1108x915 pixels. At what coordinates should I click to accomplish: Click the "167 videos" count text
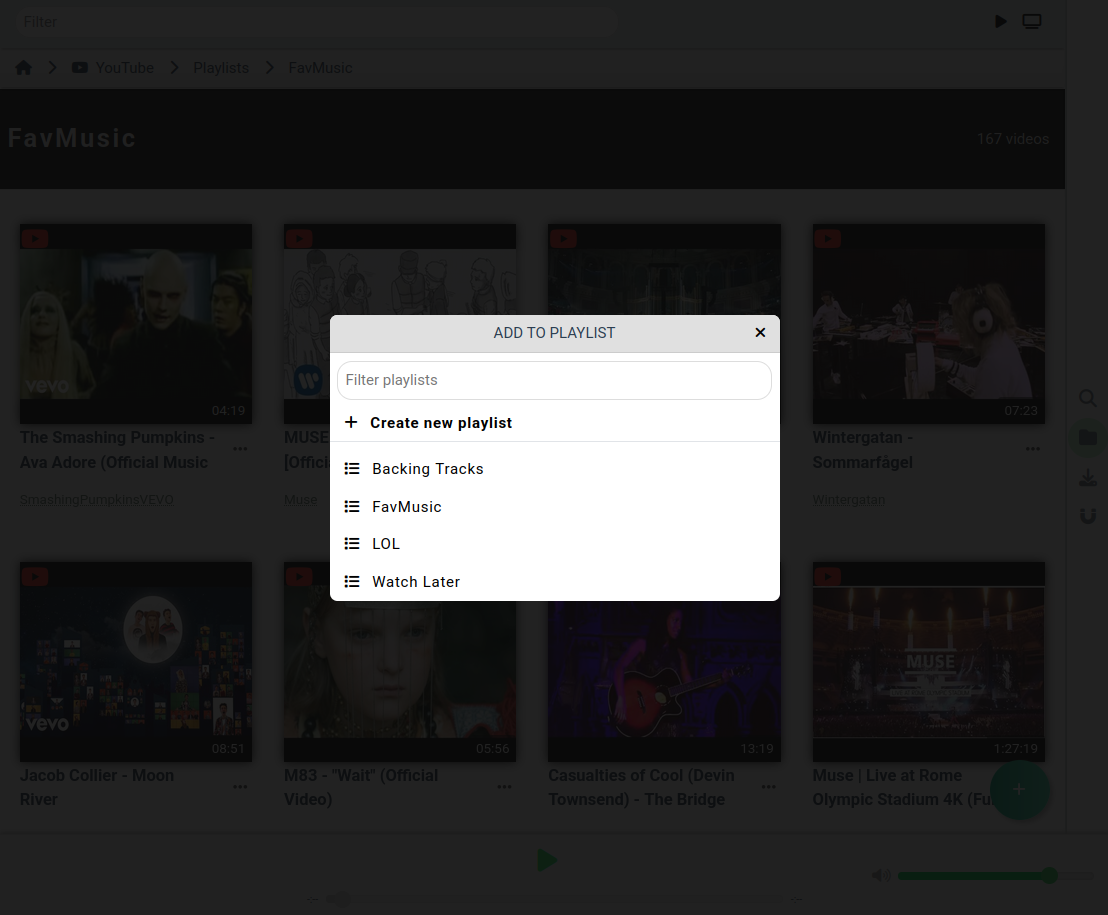tap(1013, 139)
